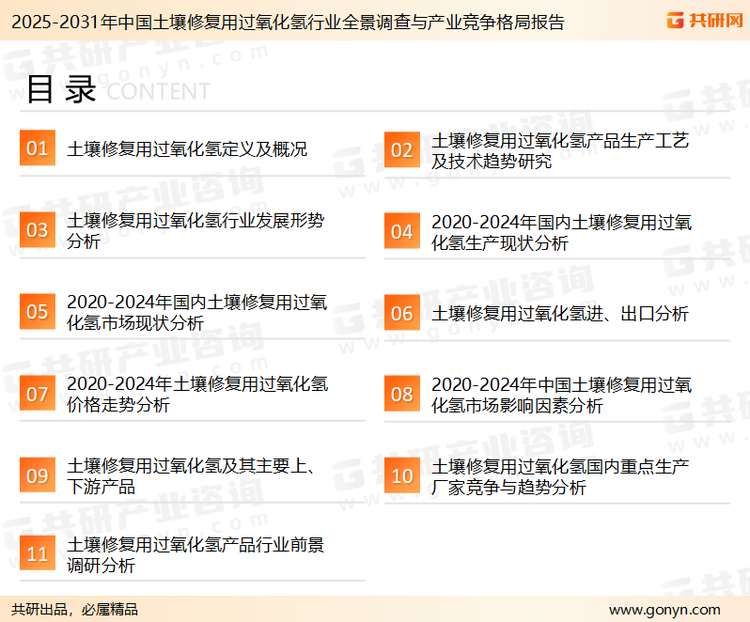Click the orange 11 number badge
This screenshot has width=750, height=622.
point(37,553)
